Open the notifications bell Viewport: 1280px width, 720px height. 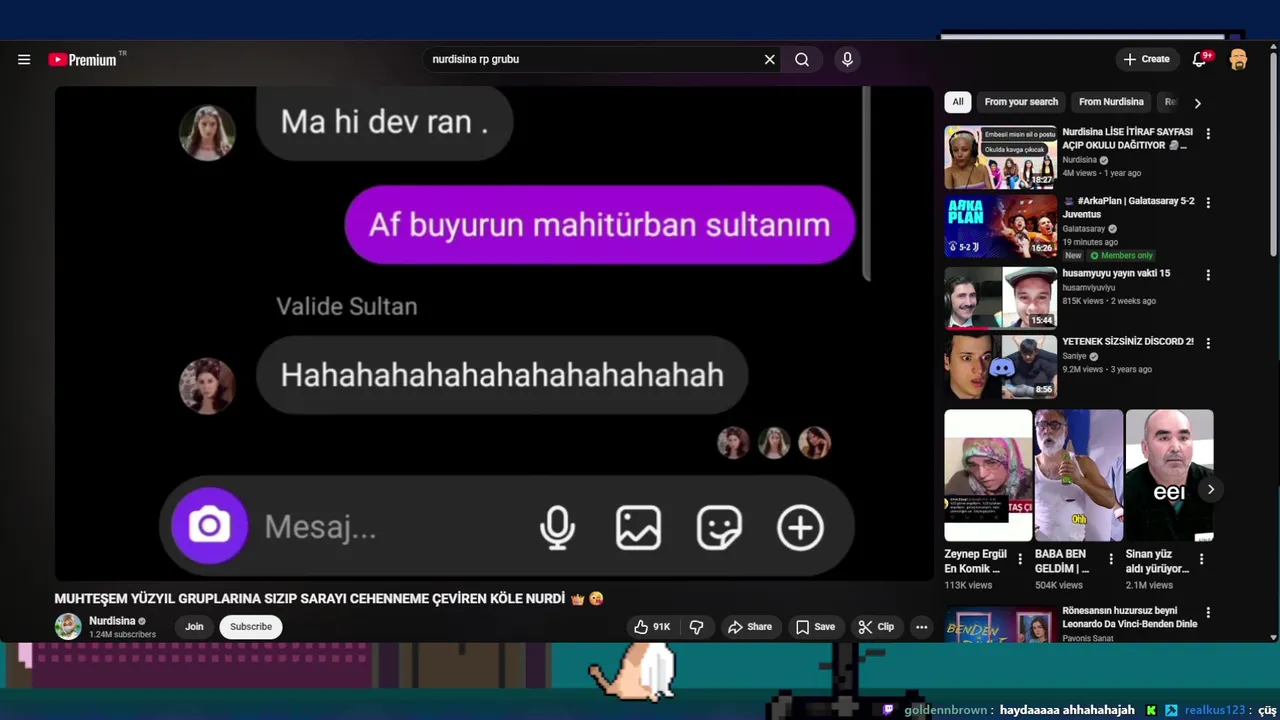coord(1199,60)
